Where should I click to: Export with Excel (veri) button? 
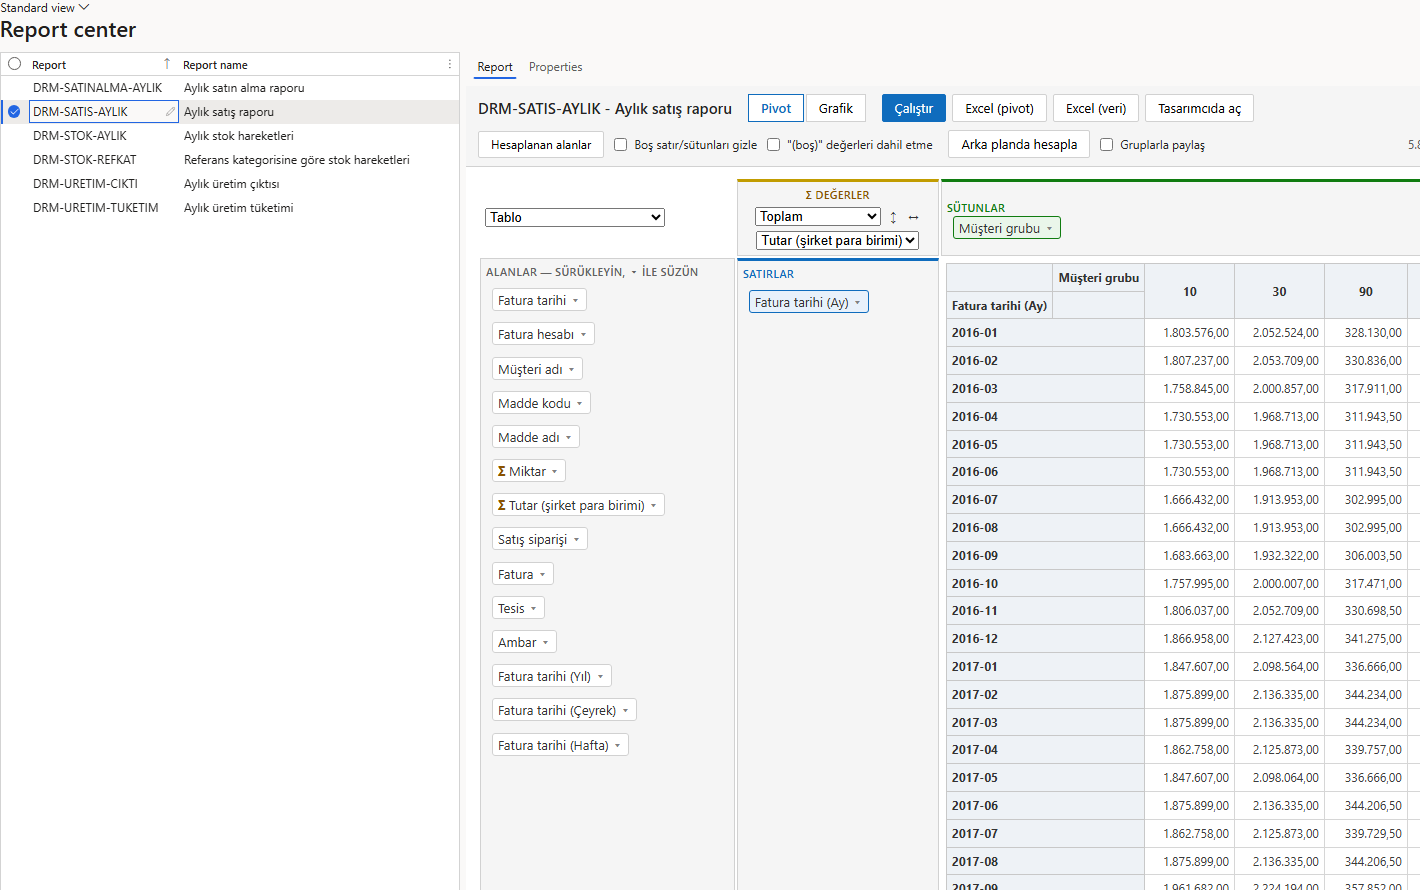click(1096, 108)
